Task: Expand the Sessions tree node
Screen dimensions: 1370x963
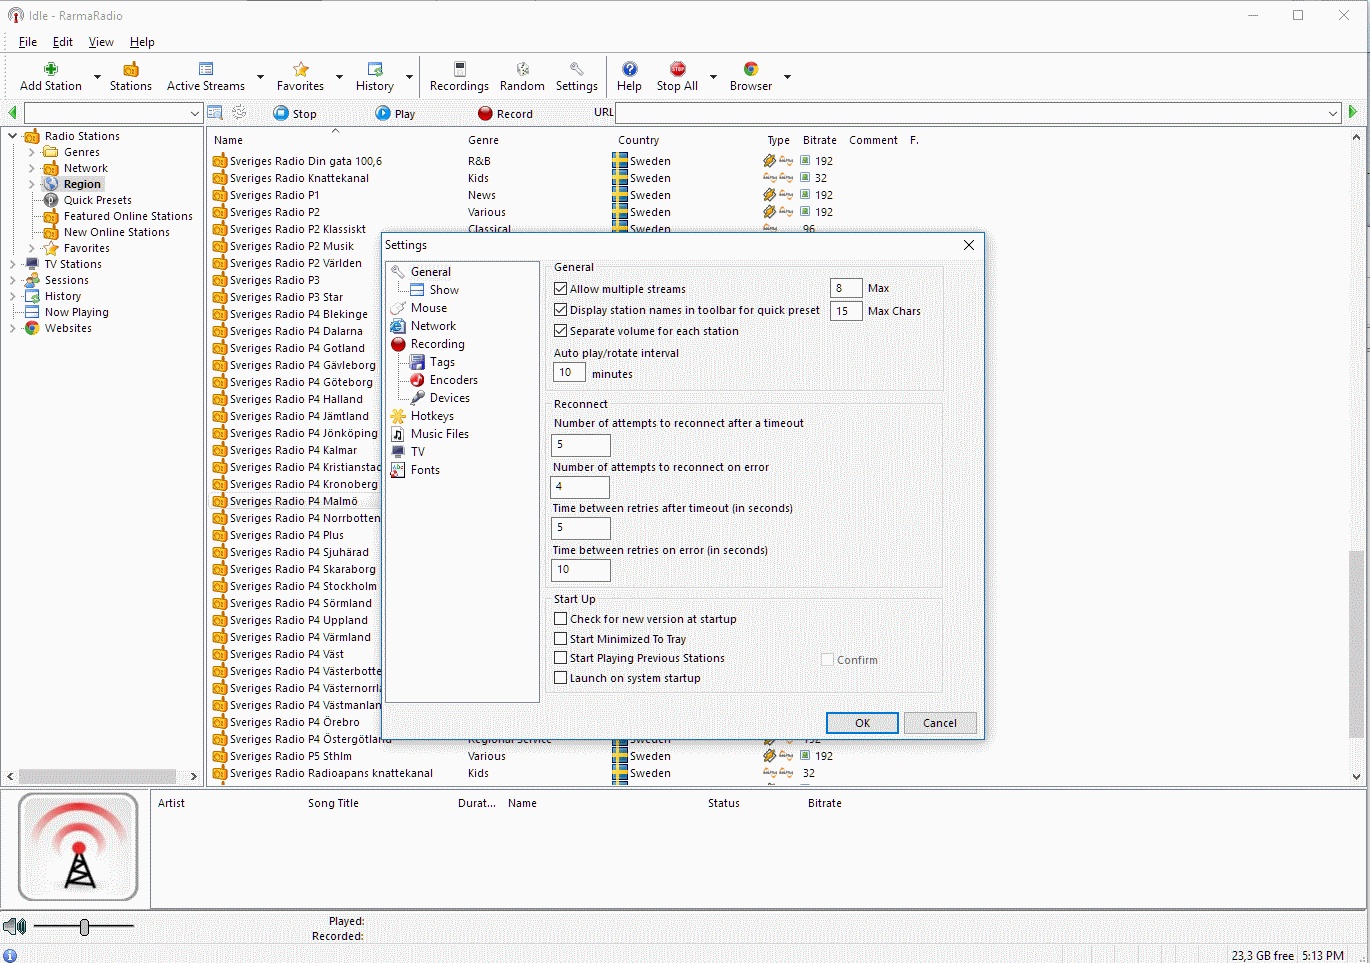Action: 12,280
